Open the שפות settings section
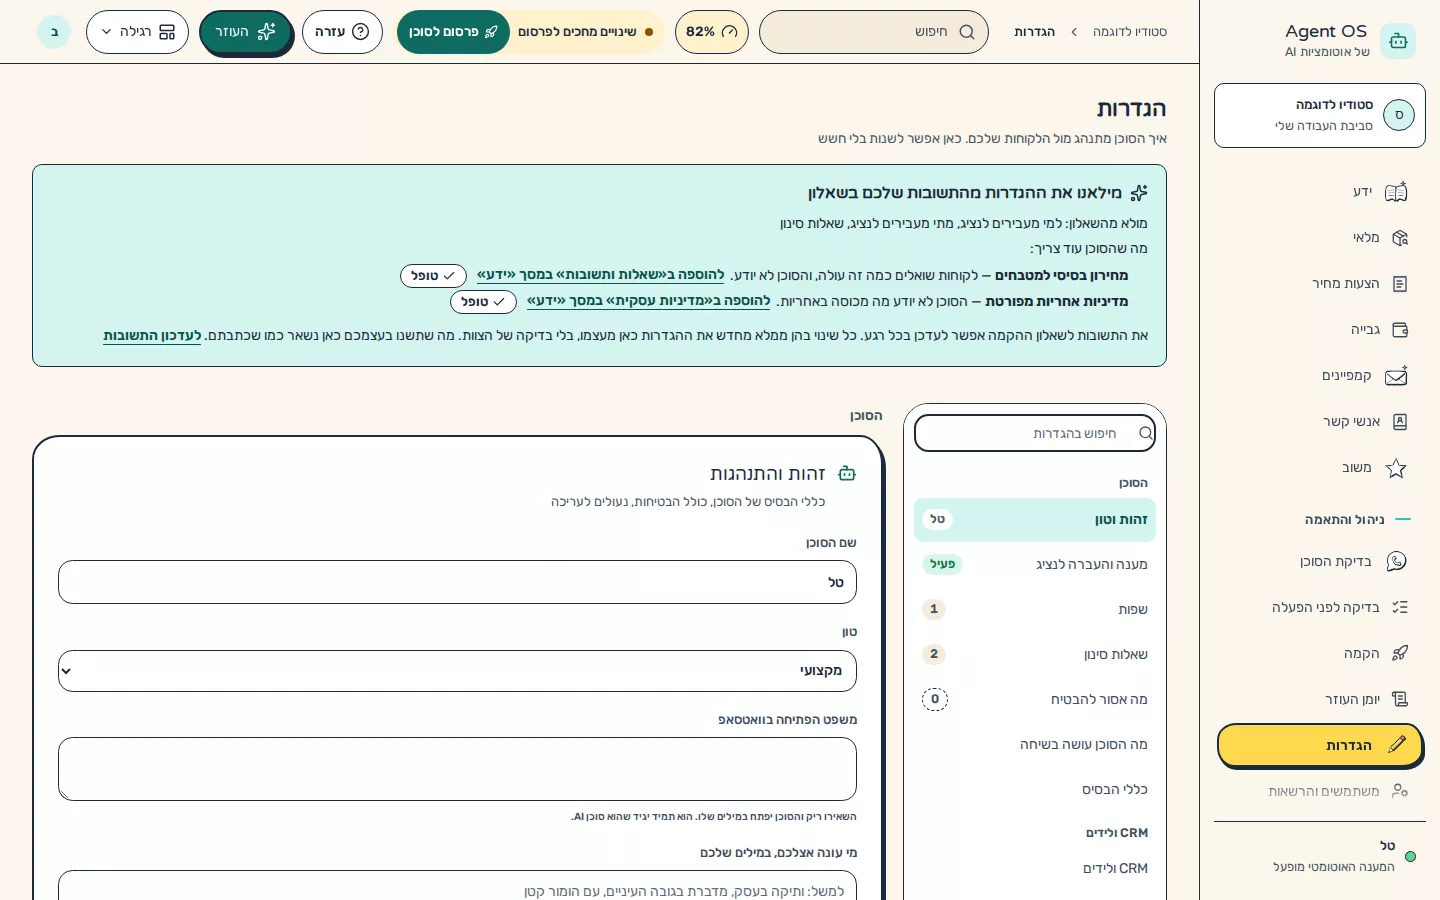 click(x=1035, y=610)
